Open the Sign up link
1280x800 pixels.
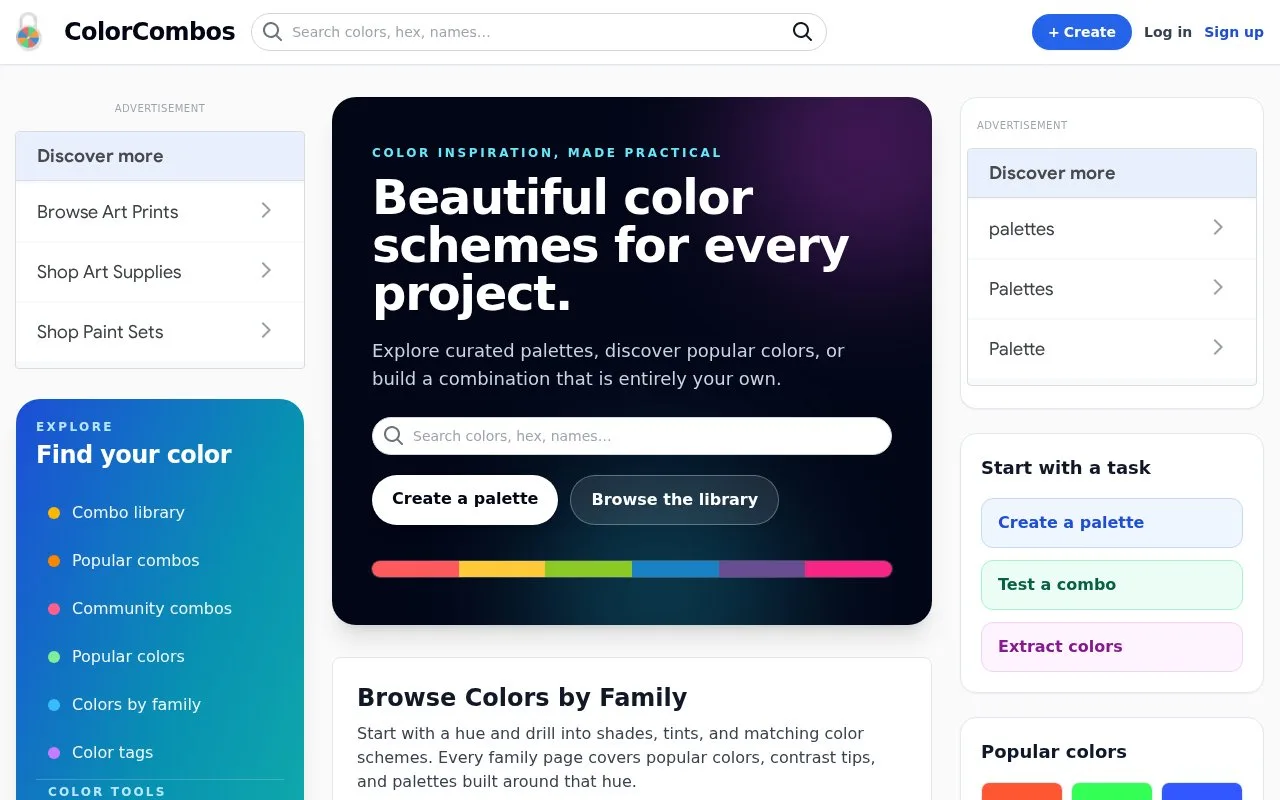pyautogui.click(x=1234, y=32)
